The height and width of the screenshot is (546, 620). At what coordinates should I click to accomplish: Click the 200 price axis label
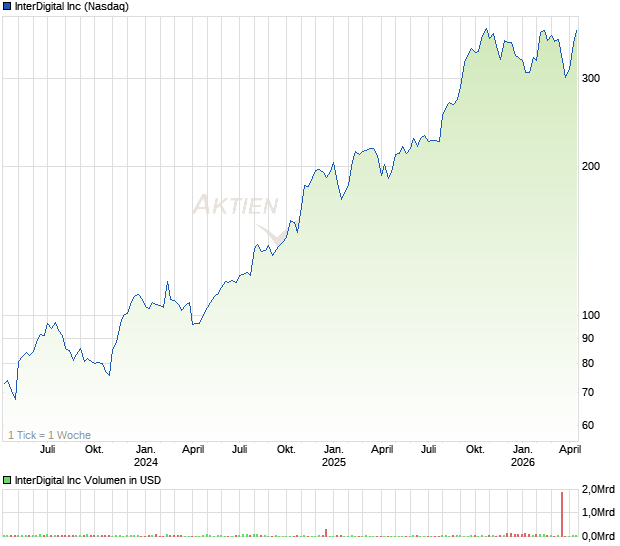(591, 166)
